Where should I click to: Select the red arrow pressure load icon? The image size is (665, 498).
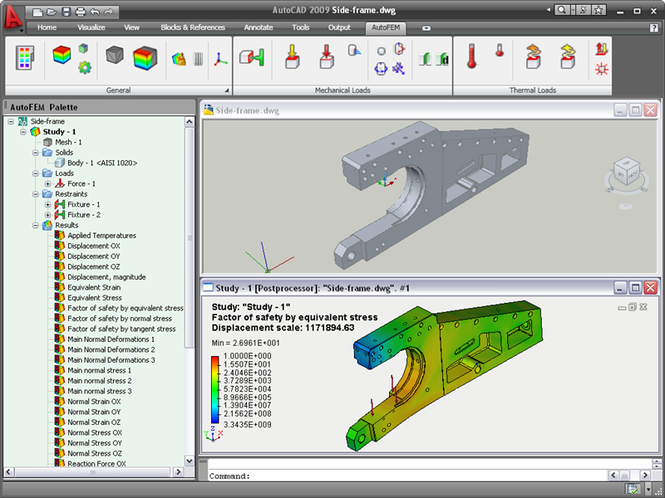(x=326, y=56)
